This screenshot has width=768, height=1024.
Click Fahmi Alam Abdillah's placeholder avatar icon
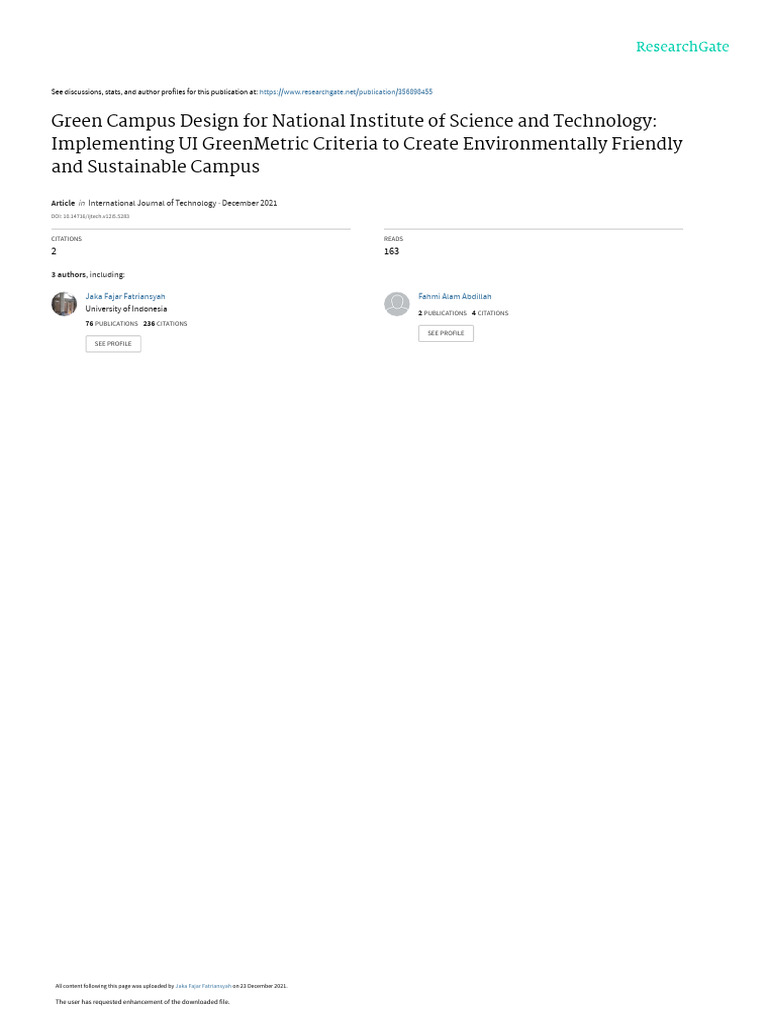[x=396, y=304]
